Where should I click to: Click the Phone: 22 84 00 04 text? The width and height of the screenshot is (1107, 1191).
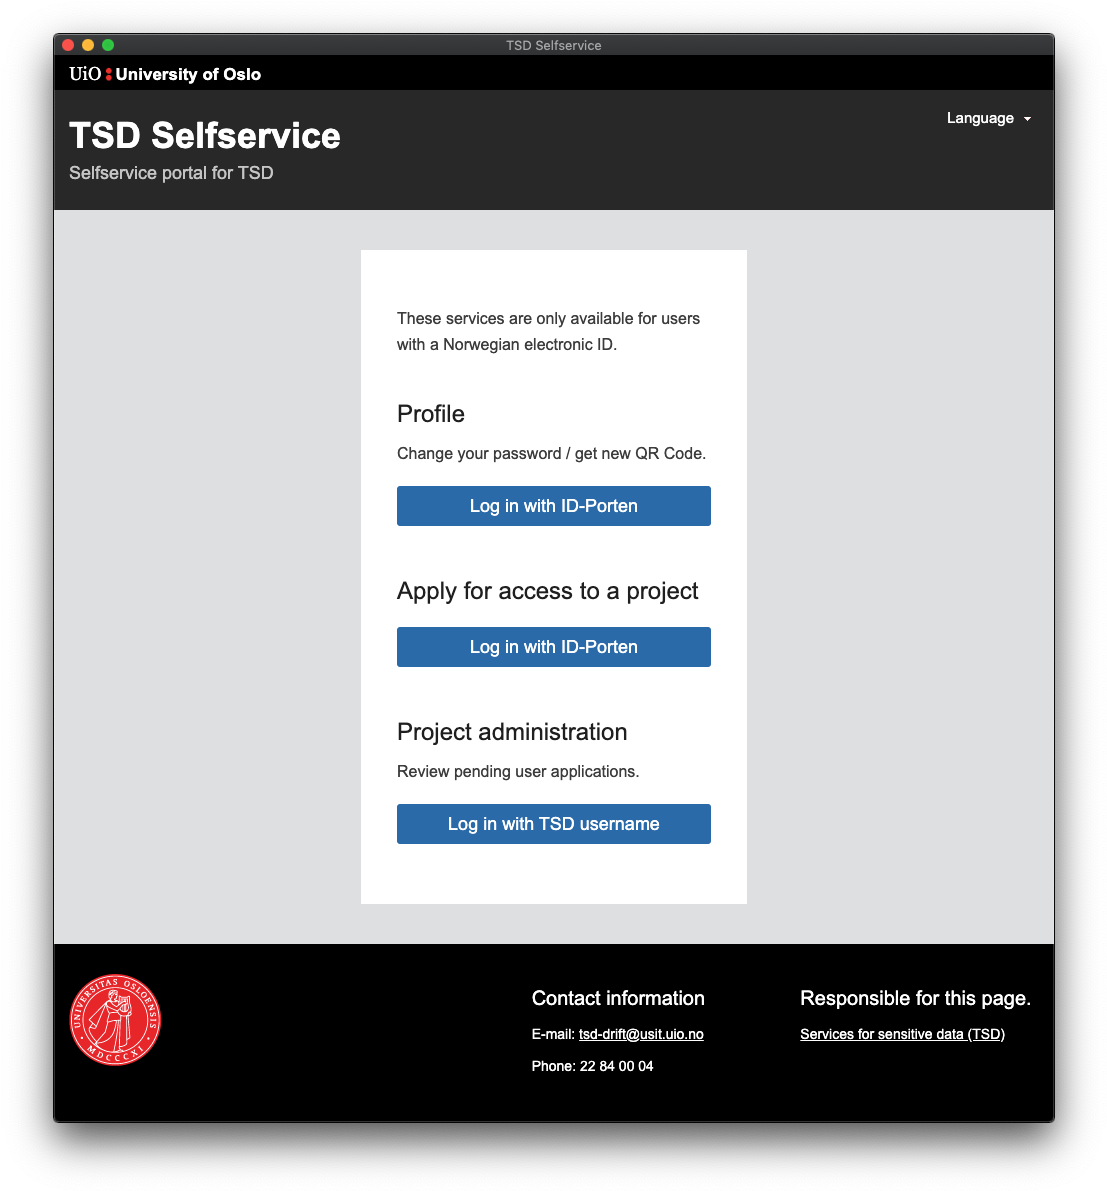(592, 1066)
